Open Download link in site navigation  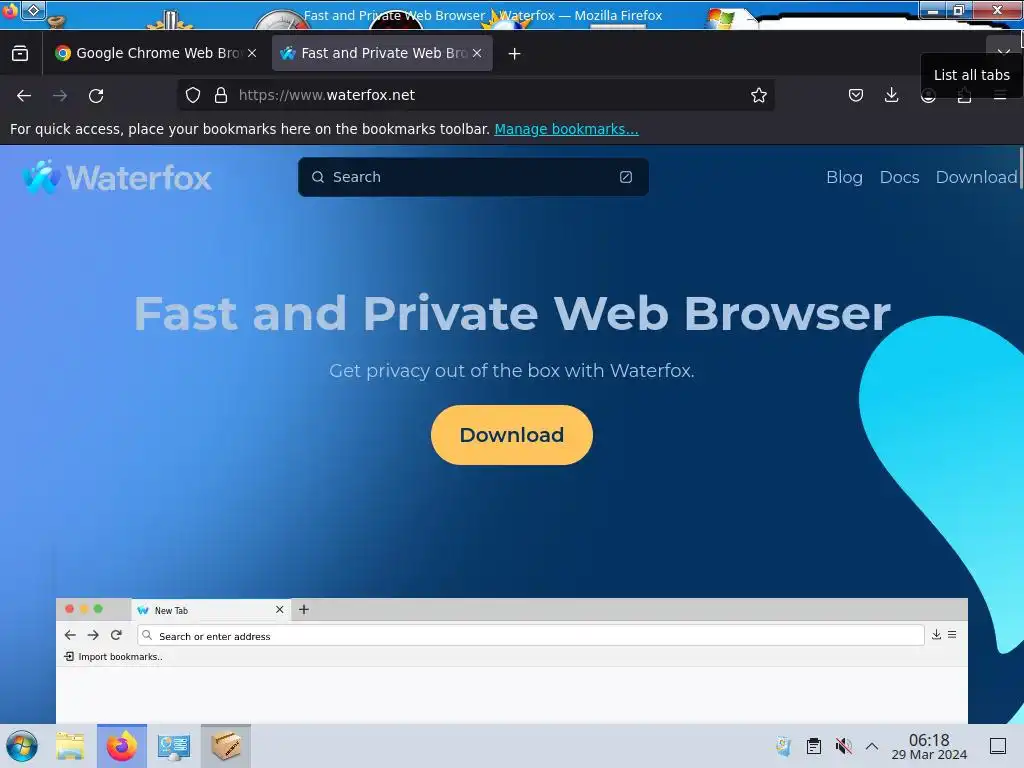[976, 177]
